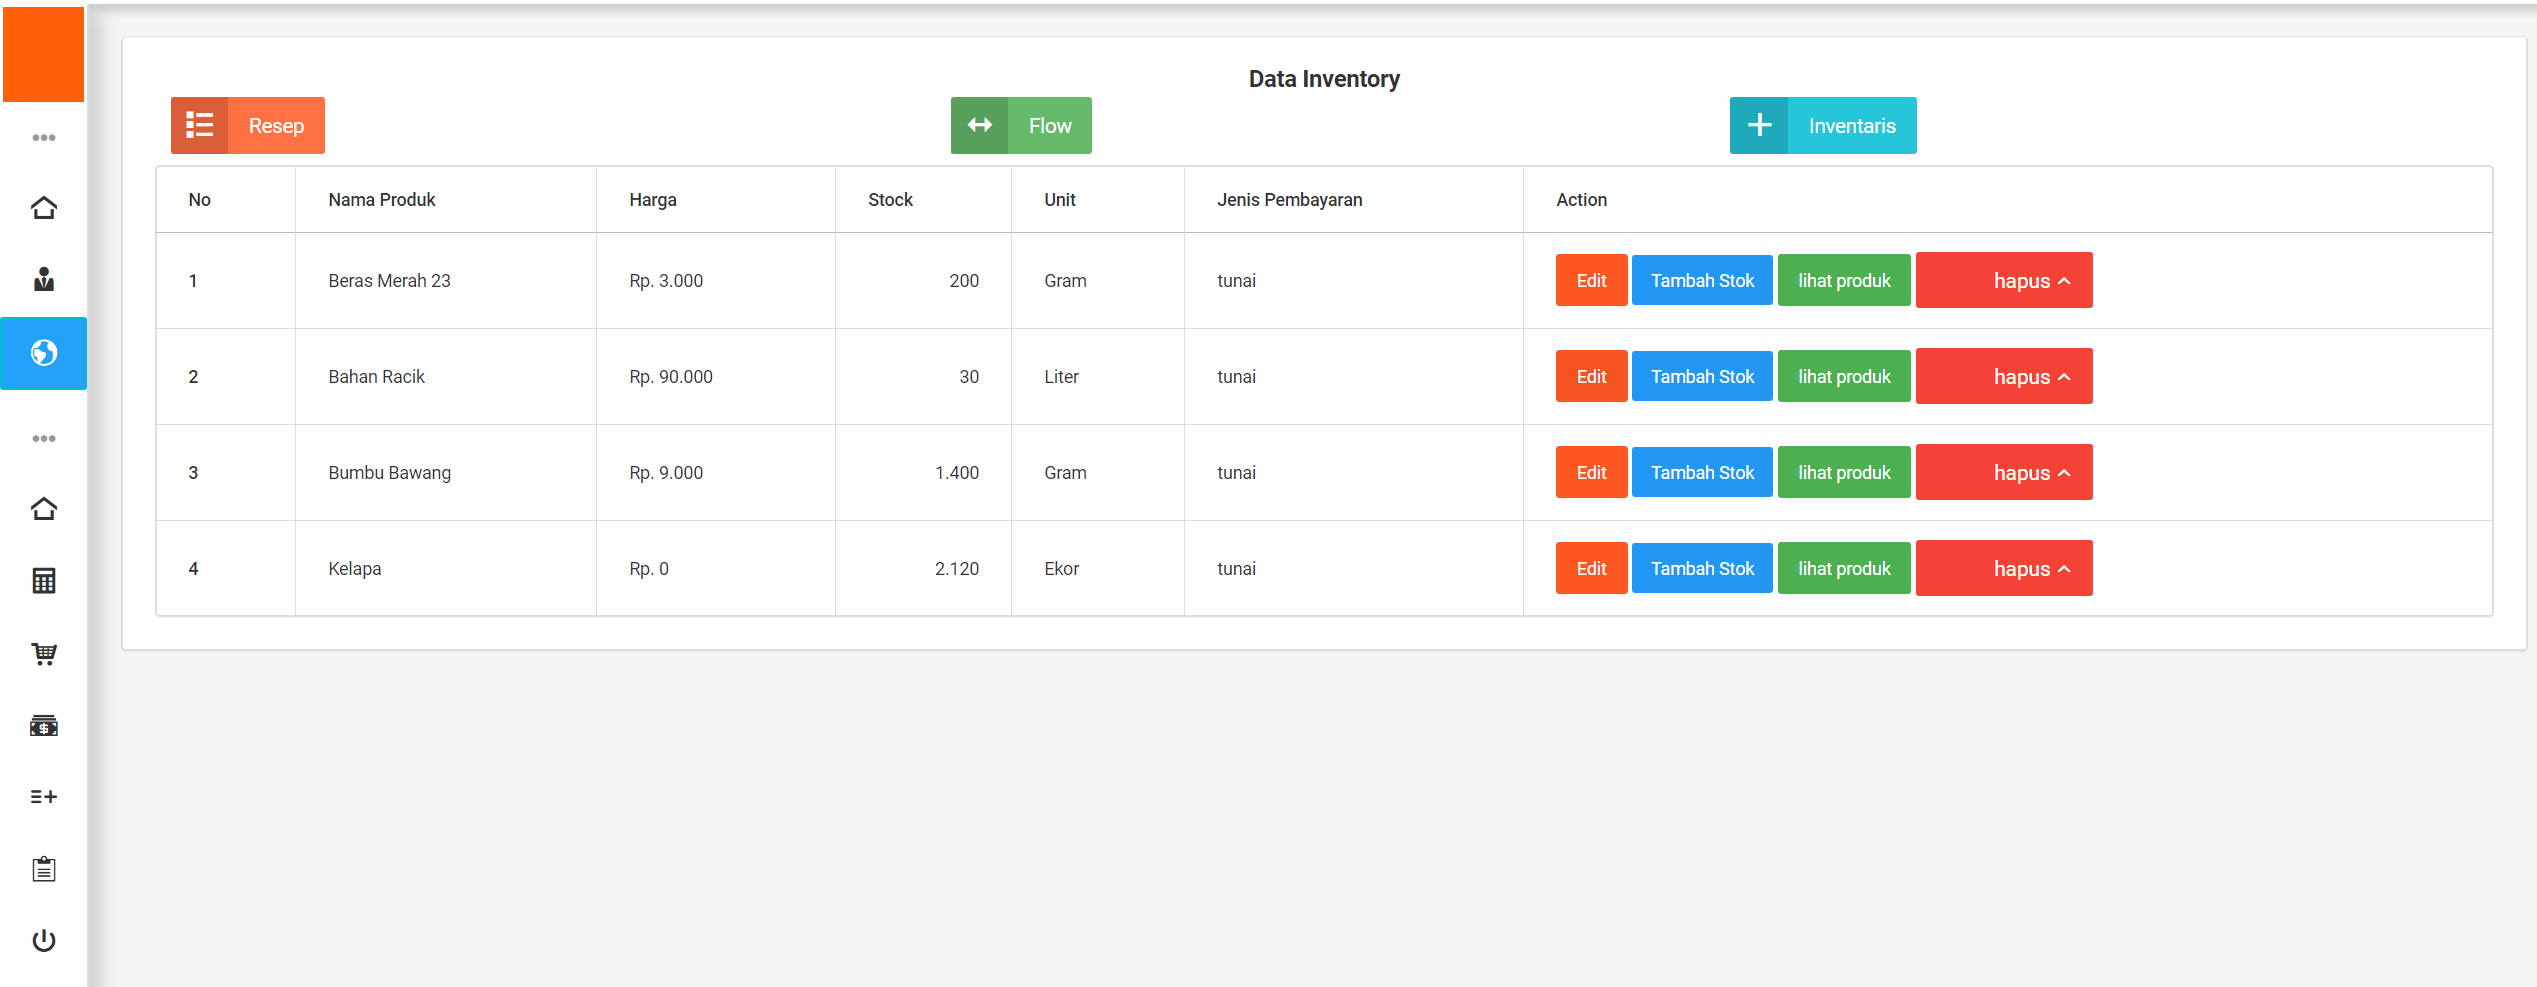The image size is (2537, 987).
Task: Open the calculator icon in sidebar
Action: (x=43, y=581)
